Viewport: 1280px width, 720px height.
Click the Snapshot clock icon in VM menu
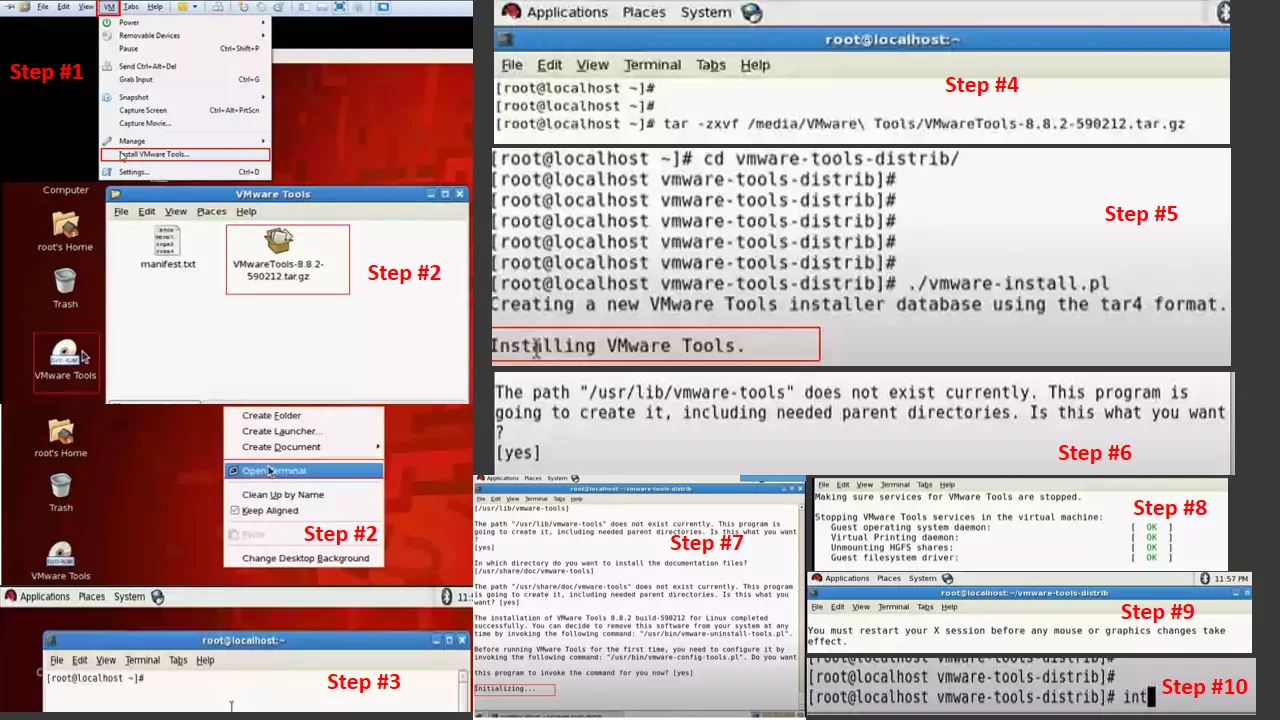pos(107,97)
